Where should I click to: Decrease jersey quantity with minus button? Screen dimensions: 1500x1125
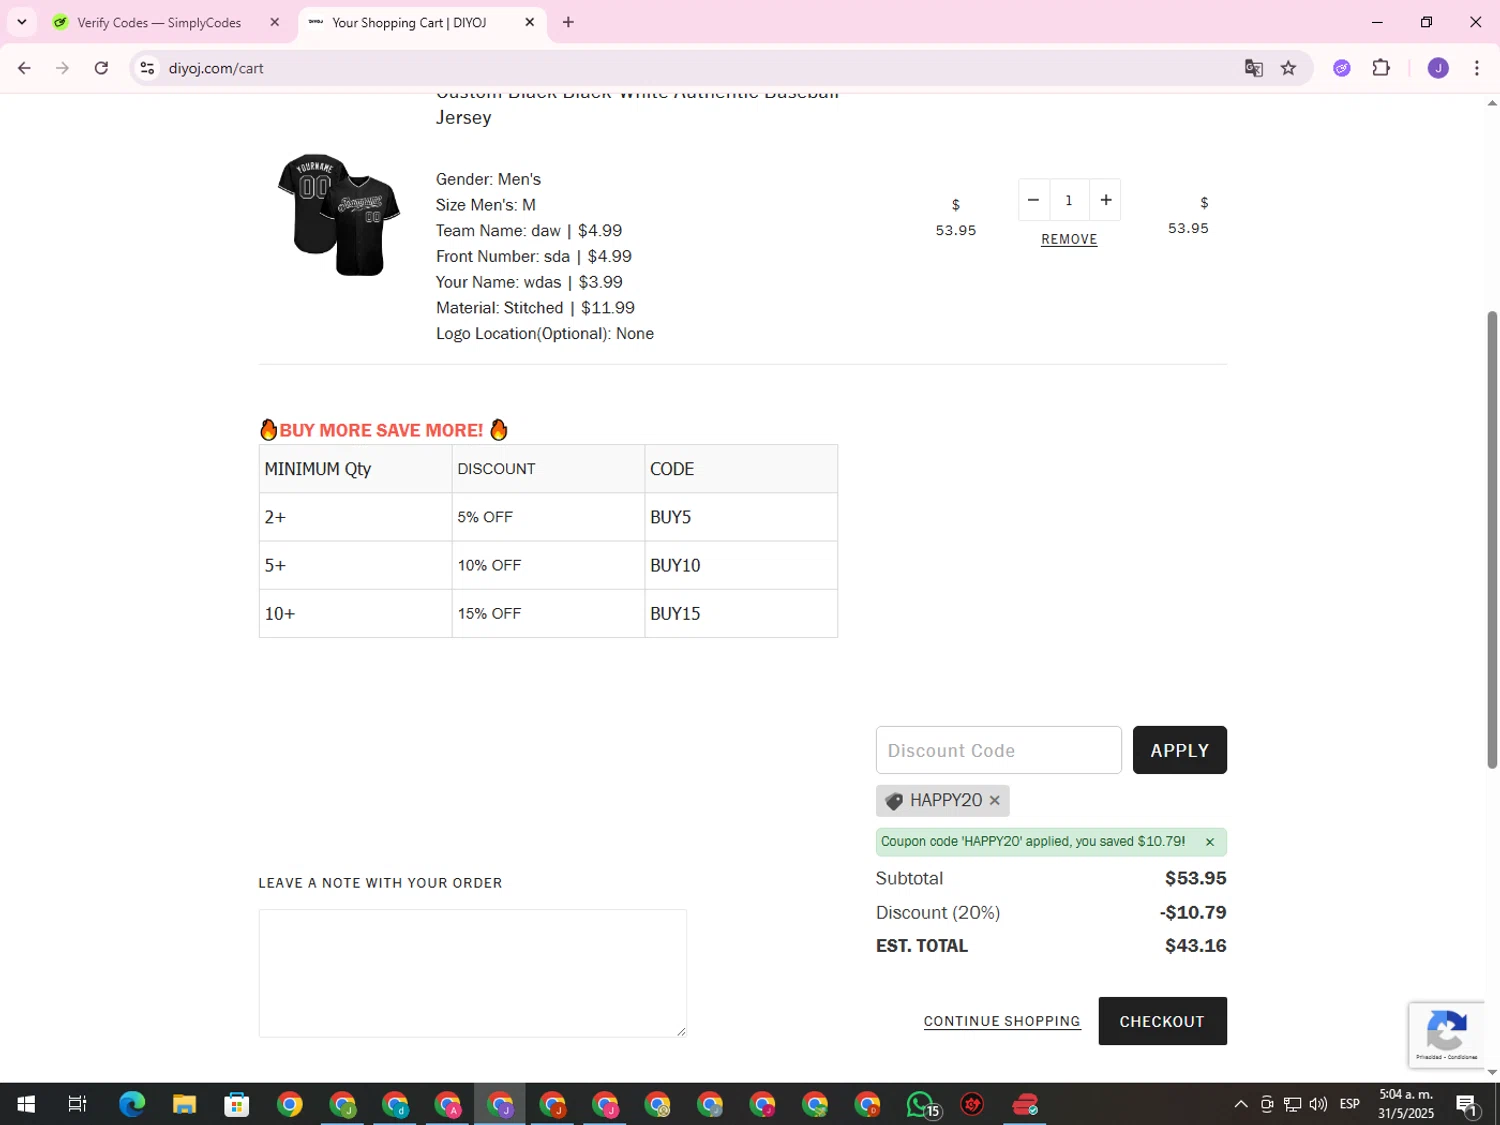click(1033, 200)
